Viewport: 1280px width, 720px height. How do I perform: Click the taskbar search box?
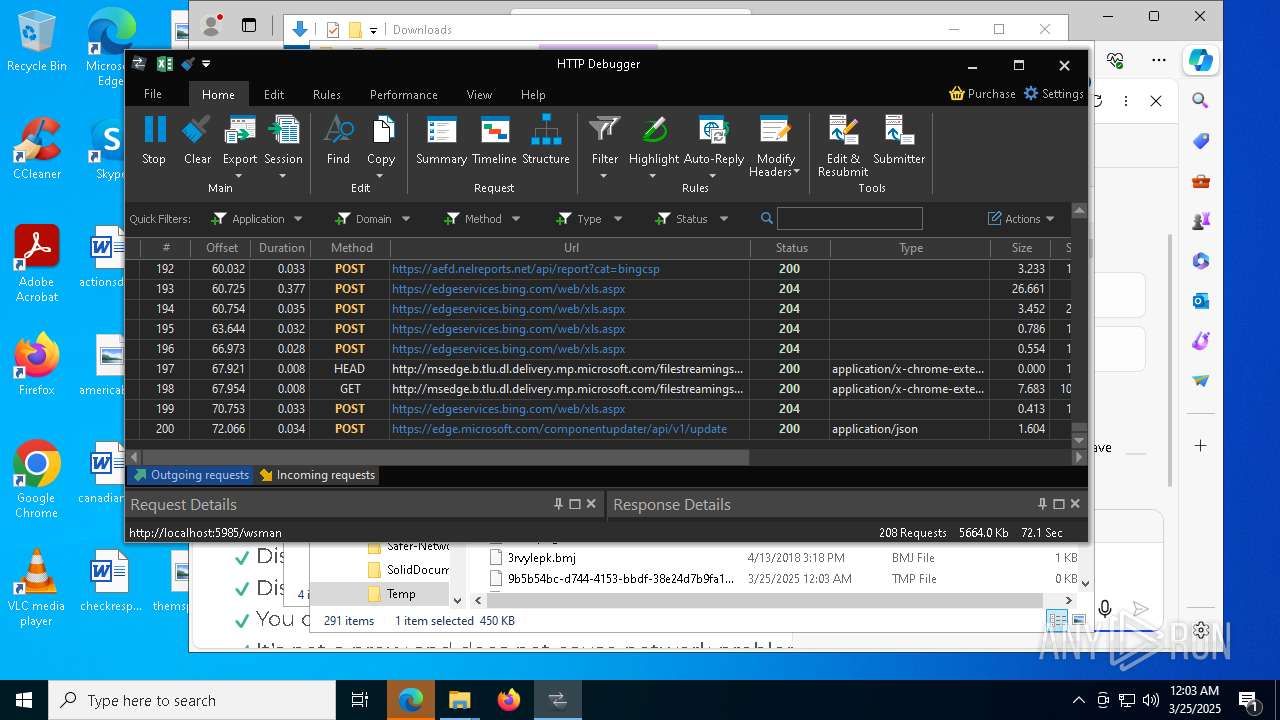click(192, 700)
